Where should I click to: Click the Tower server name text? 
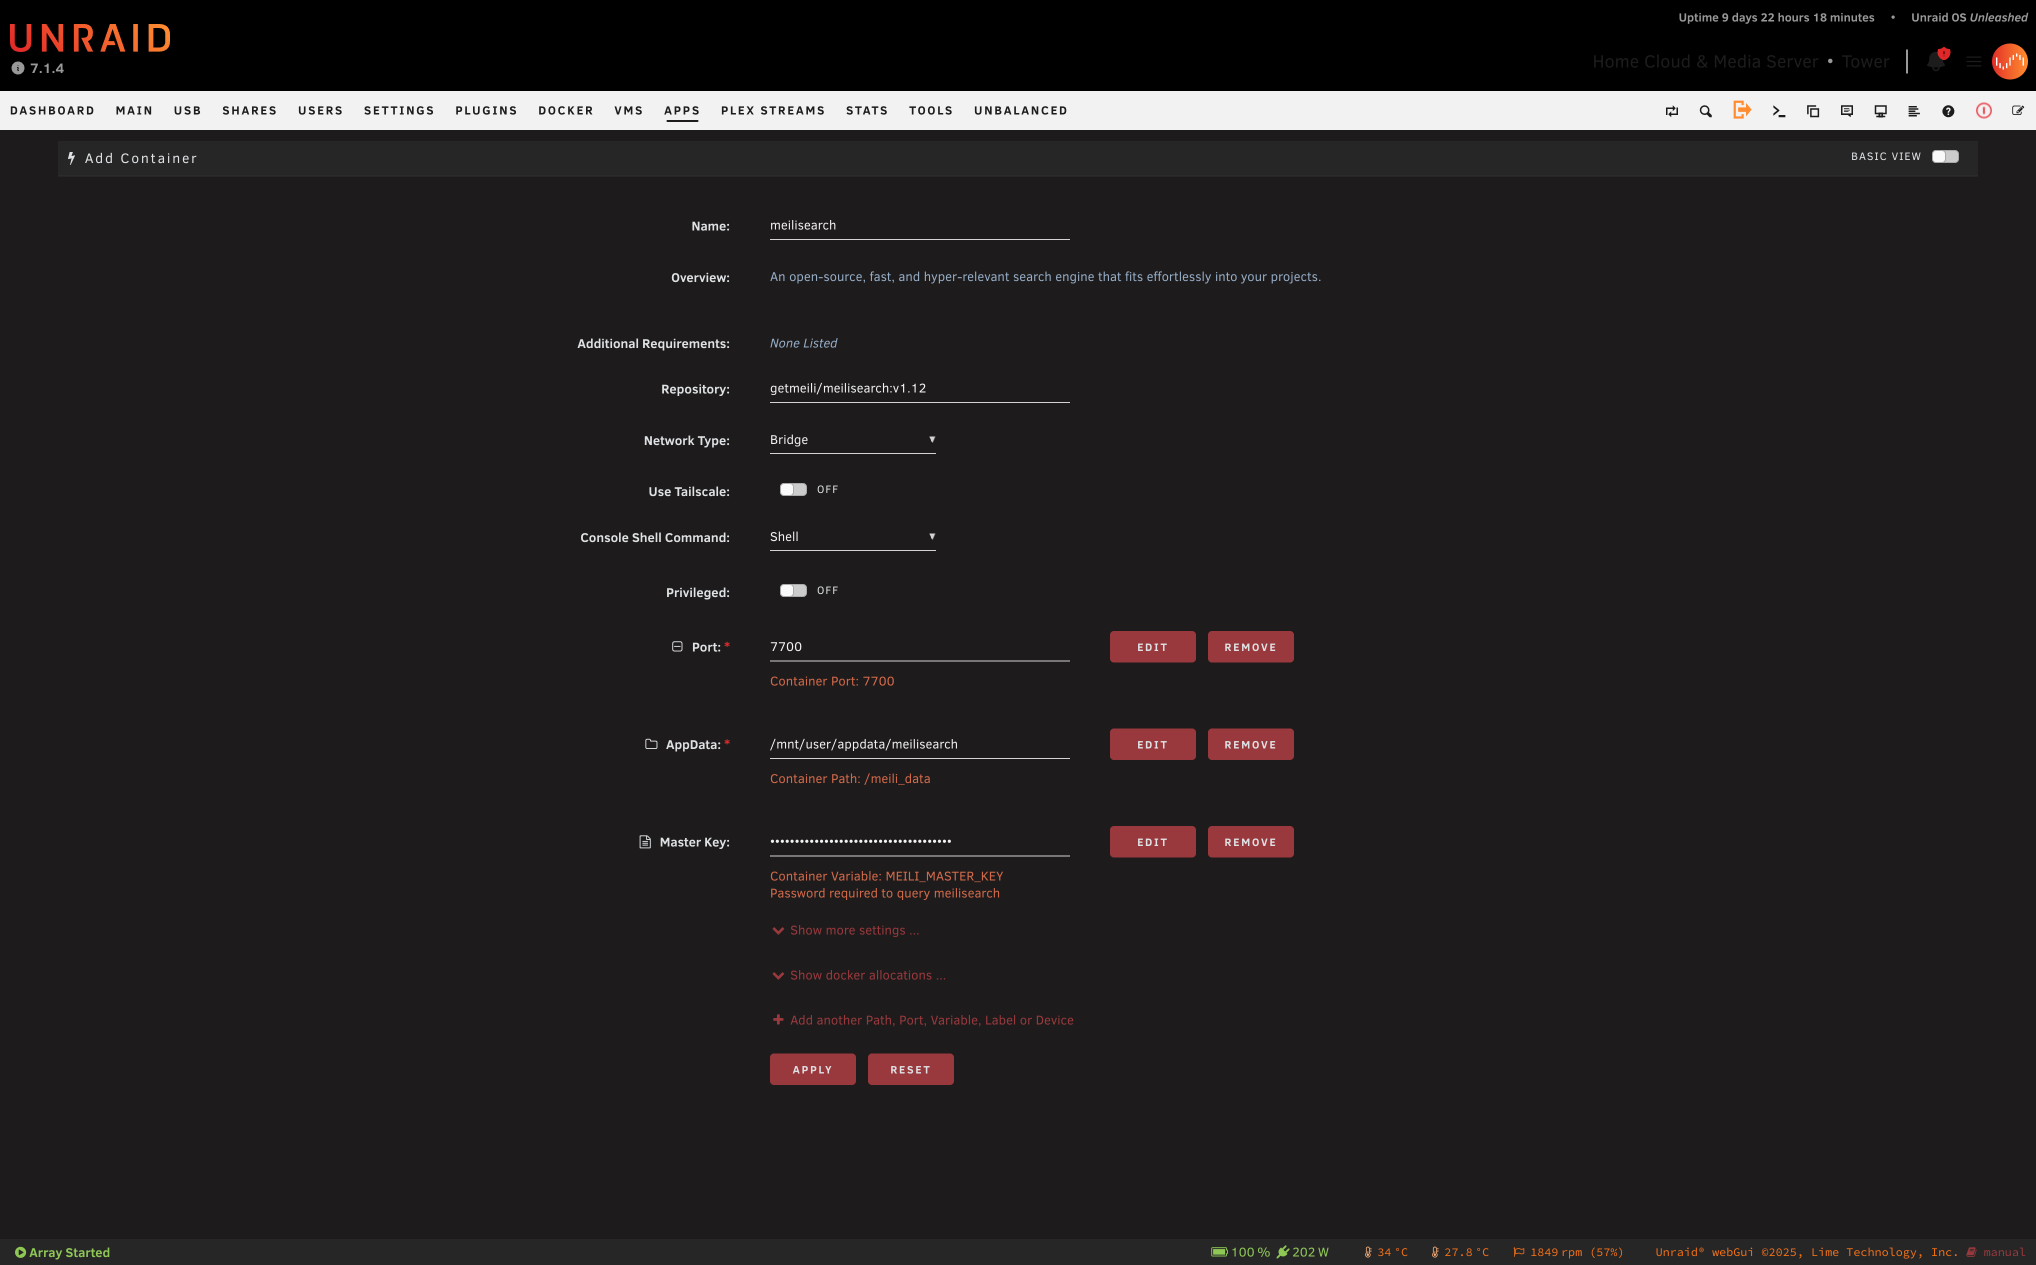(1866, 62)
